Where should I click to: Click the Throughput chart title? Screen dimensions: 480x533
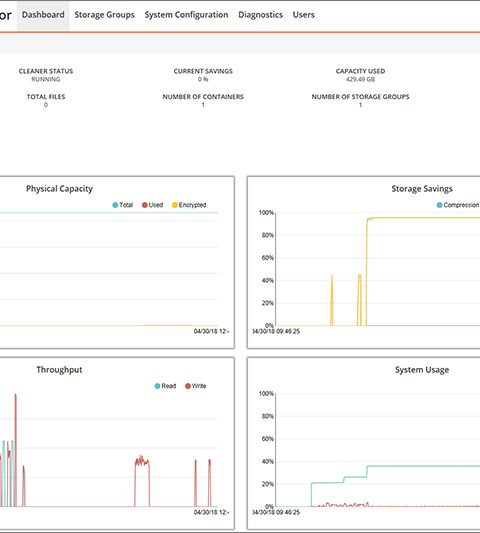point(59,370)
